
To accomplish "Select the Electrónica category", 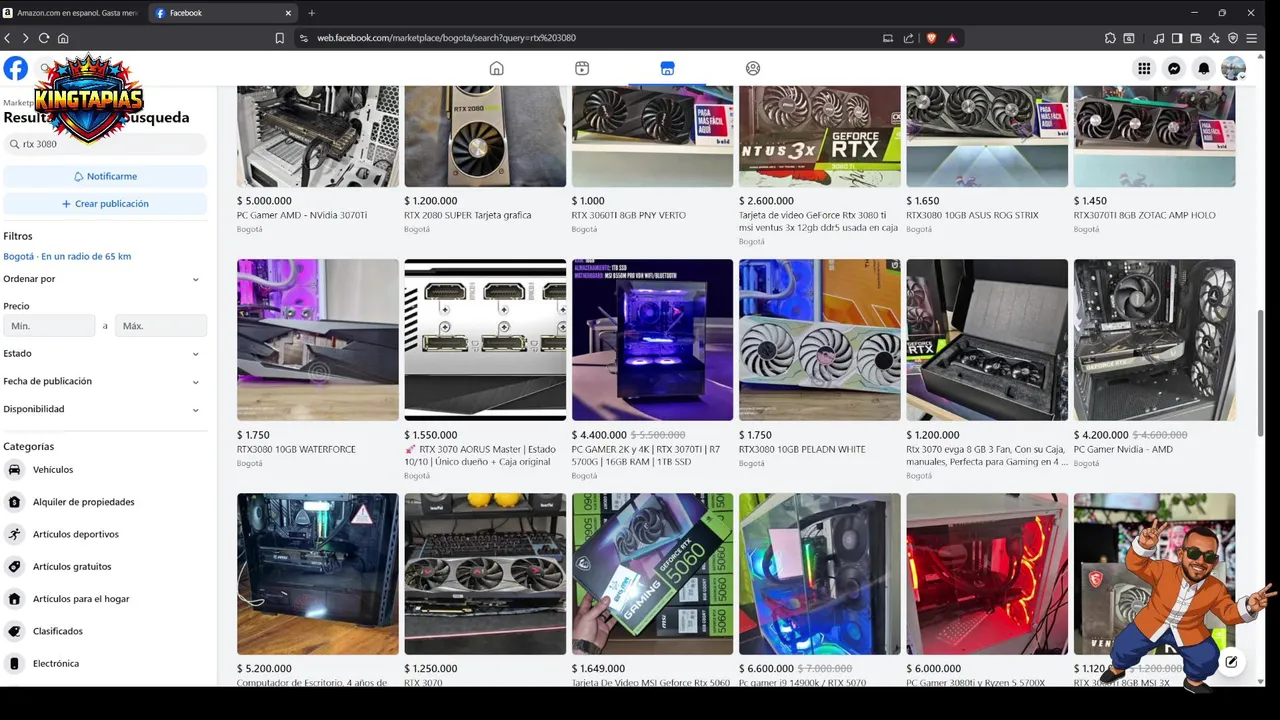I will (105, 664).
